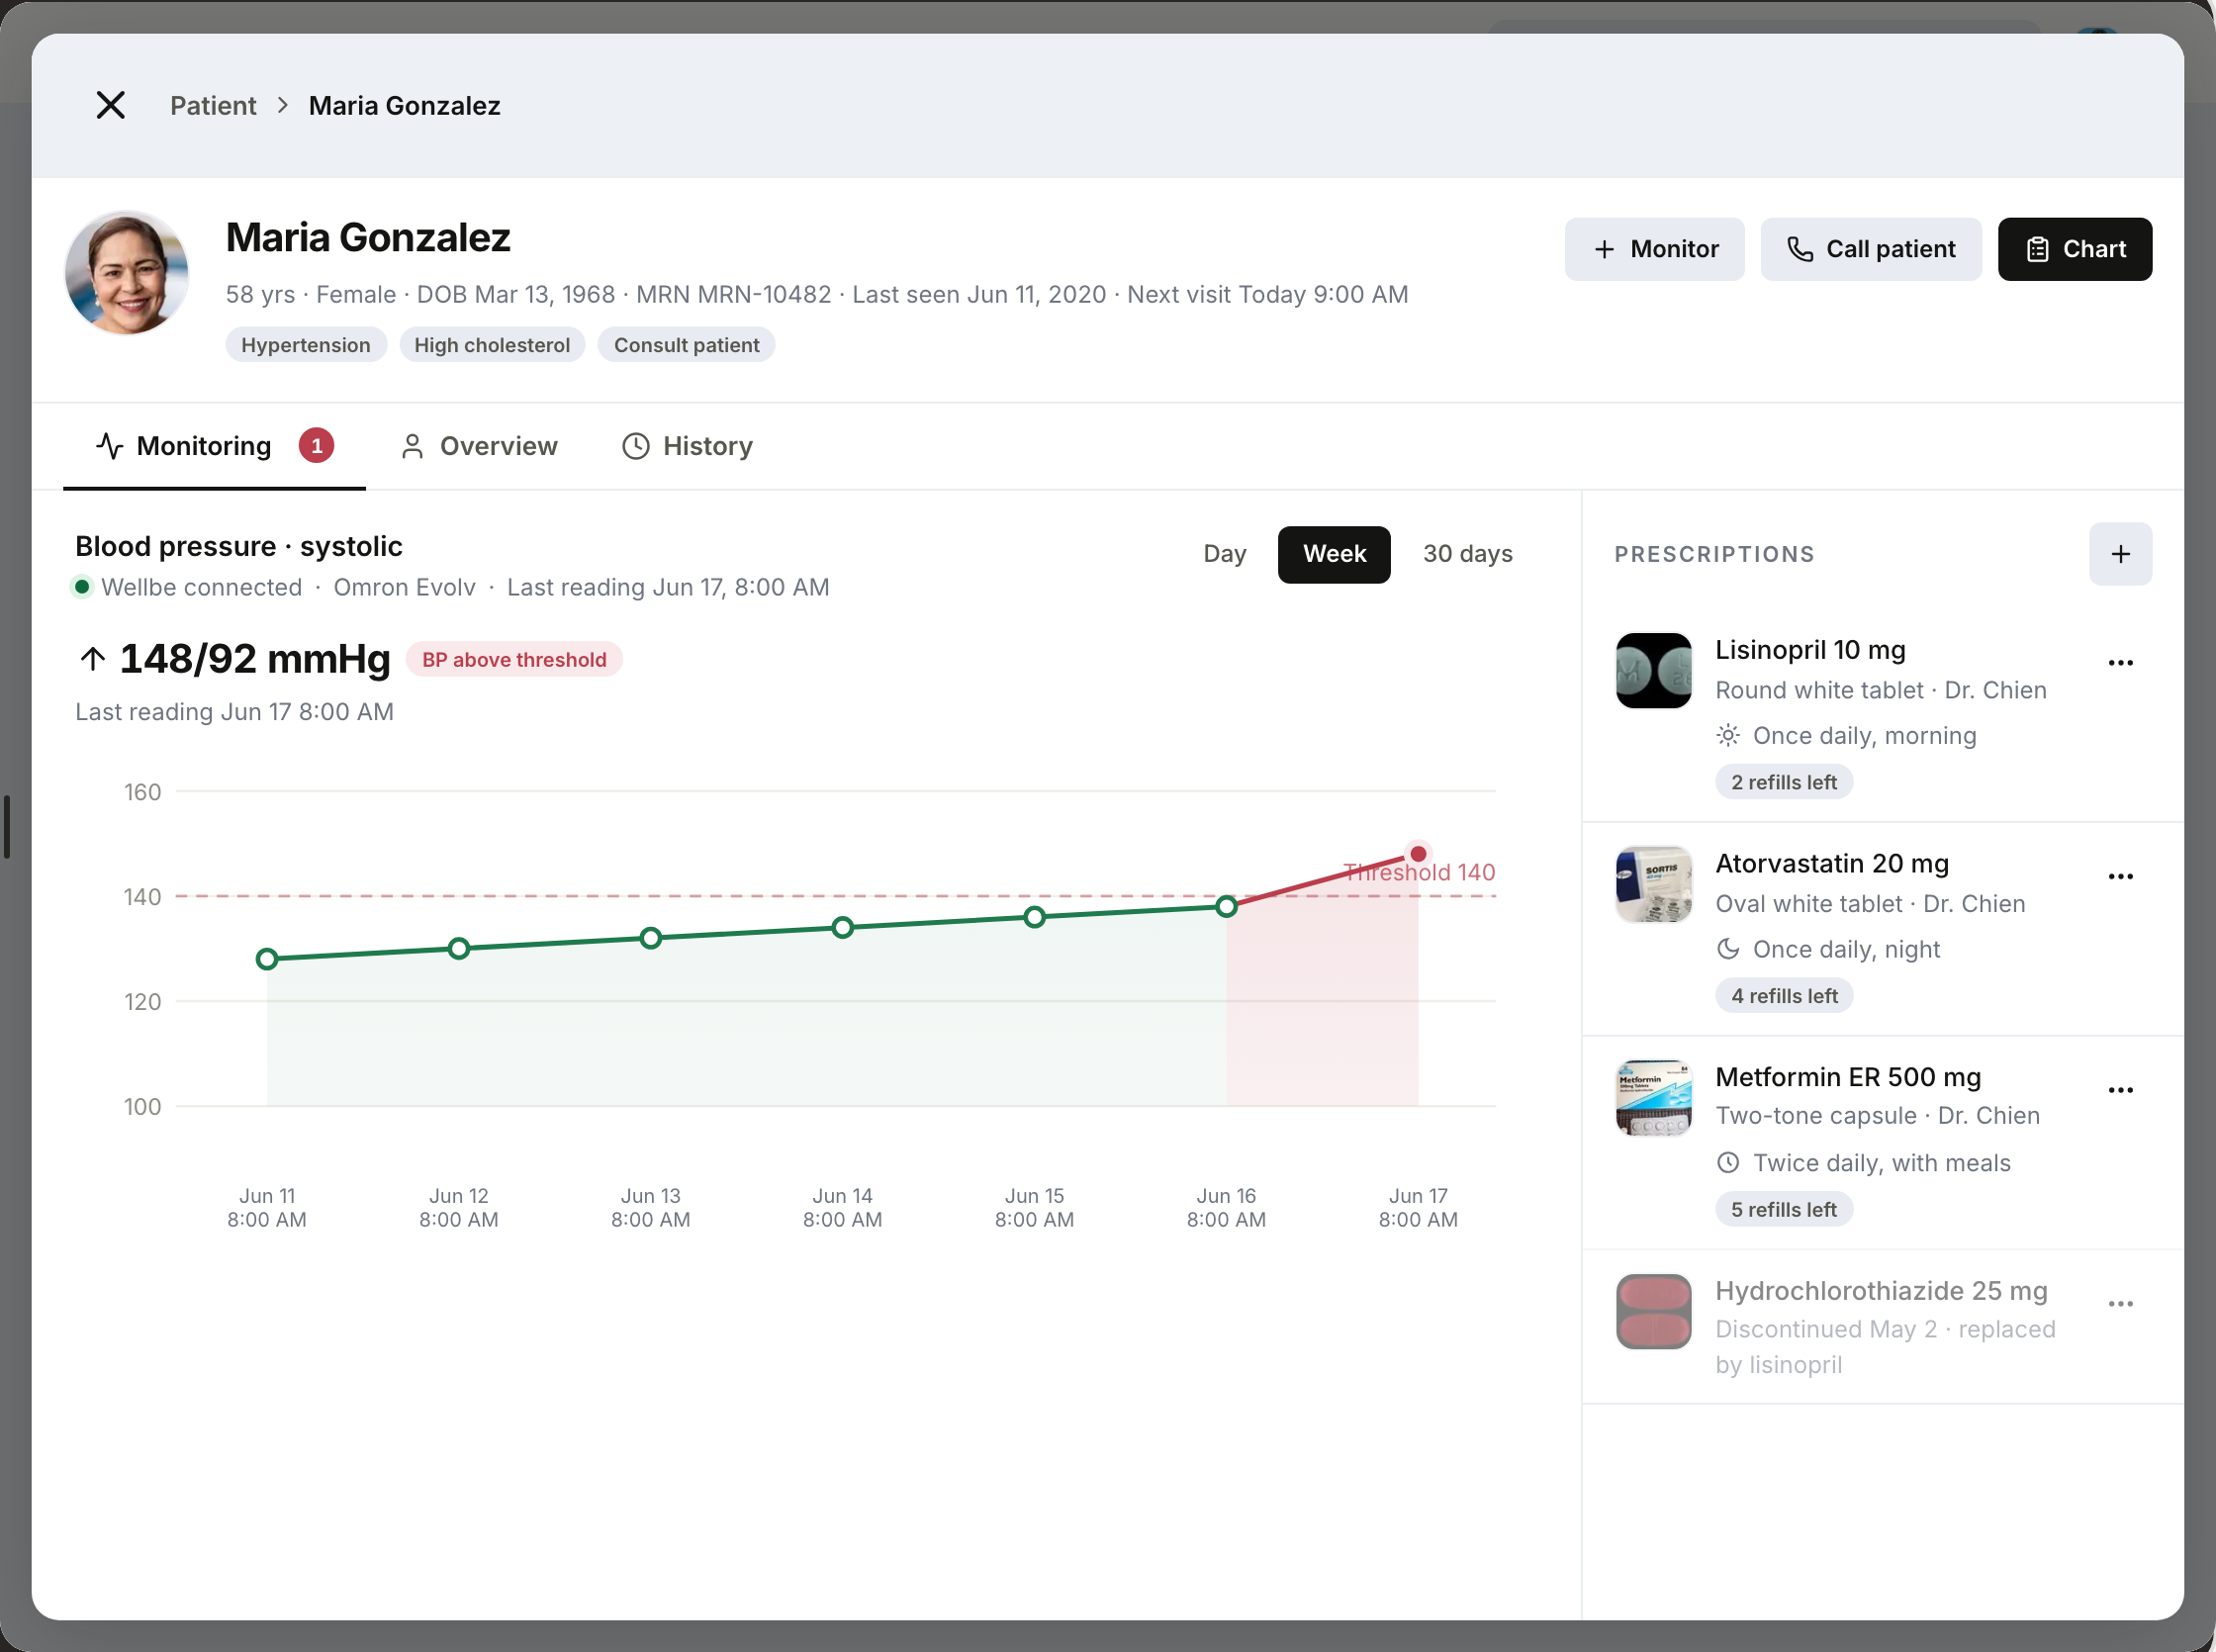Select the Week time range
The height and width of the screenshot is (1652, 2216).
(1334, 554)
